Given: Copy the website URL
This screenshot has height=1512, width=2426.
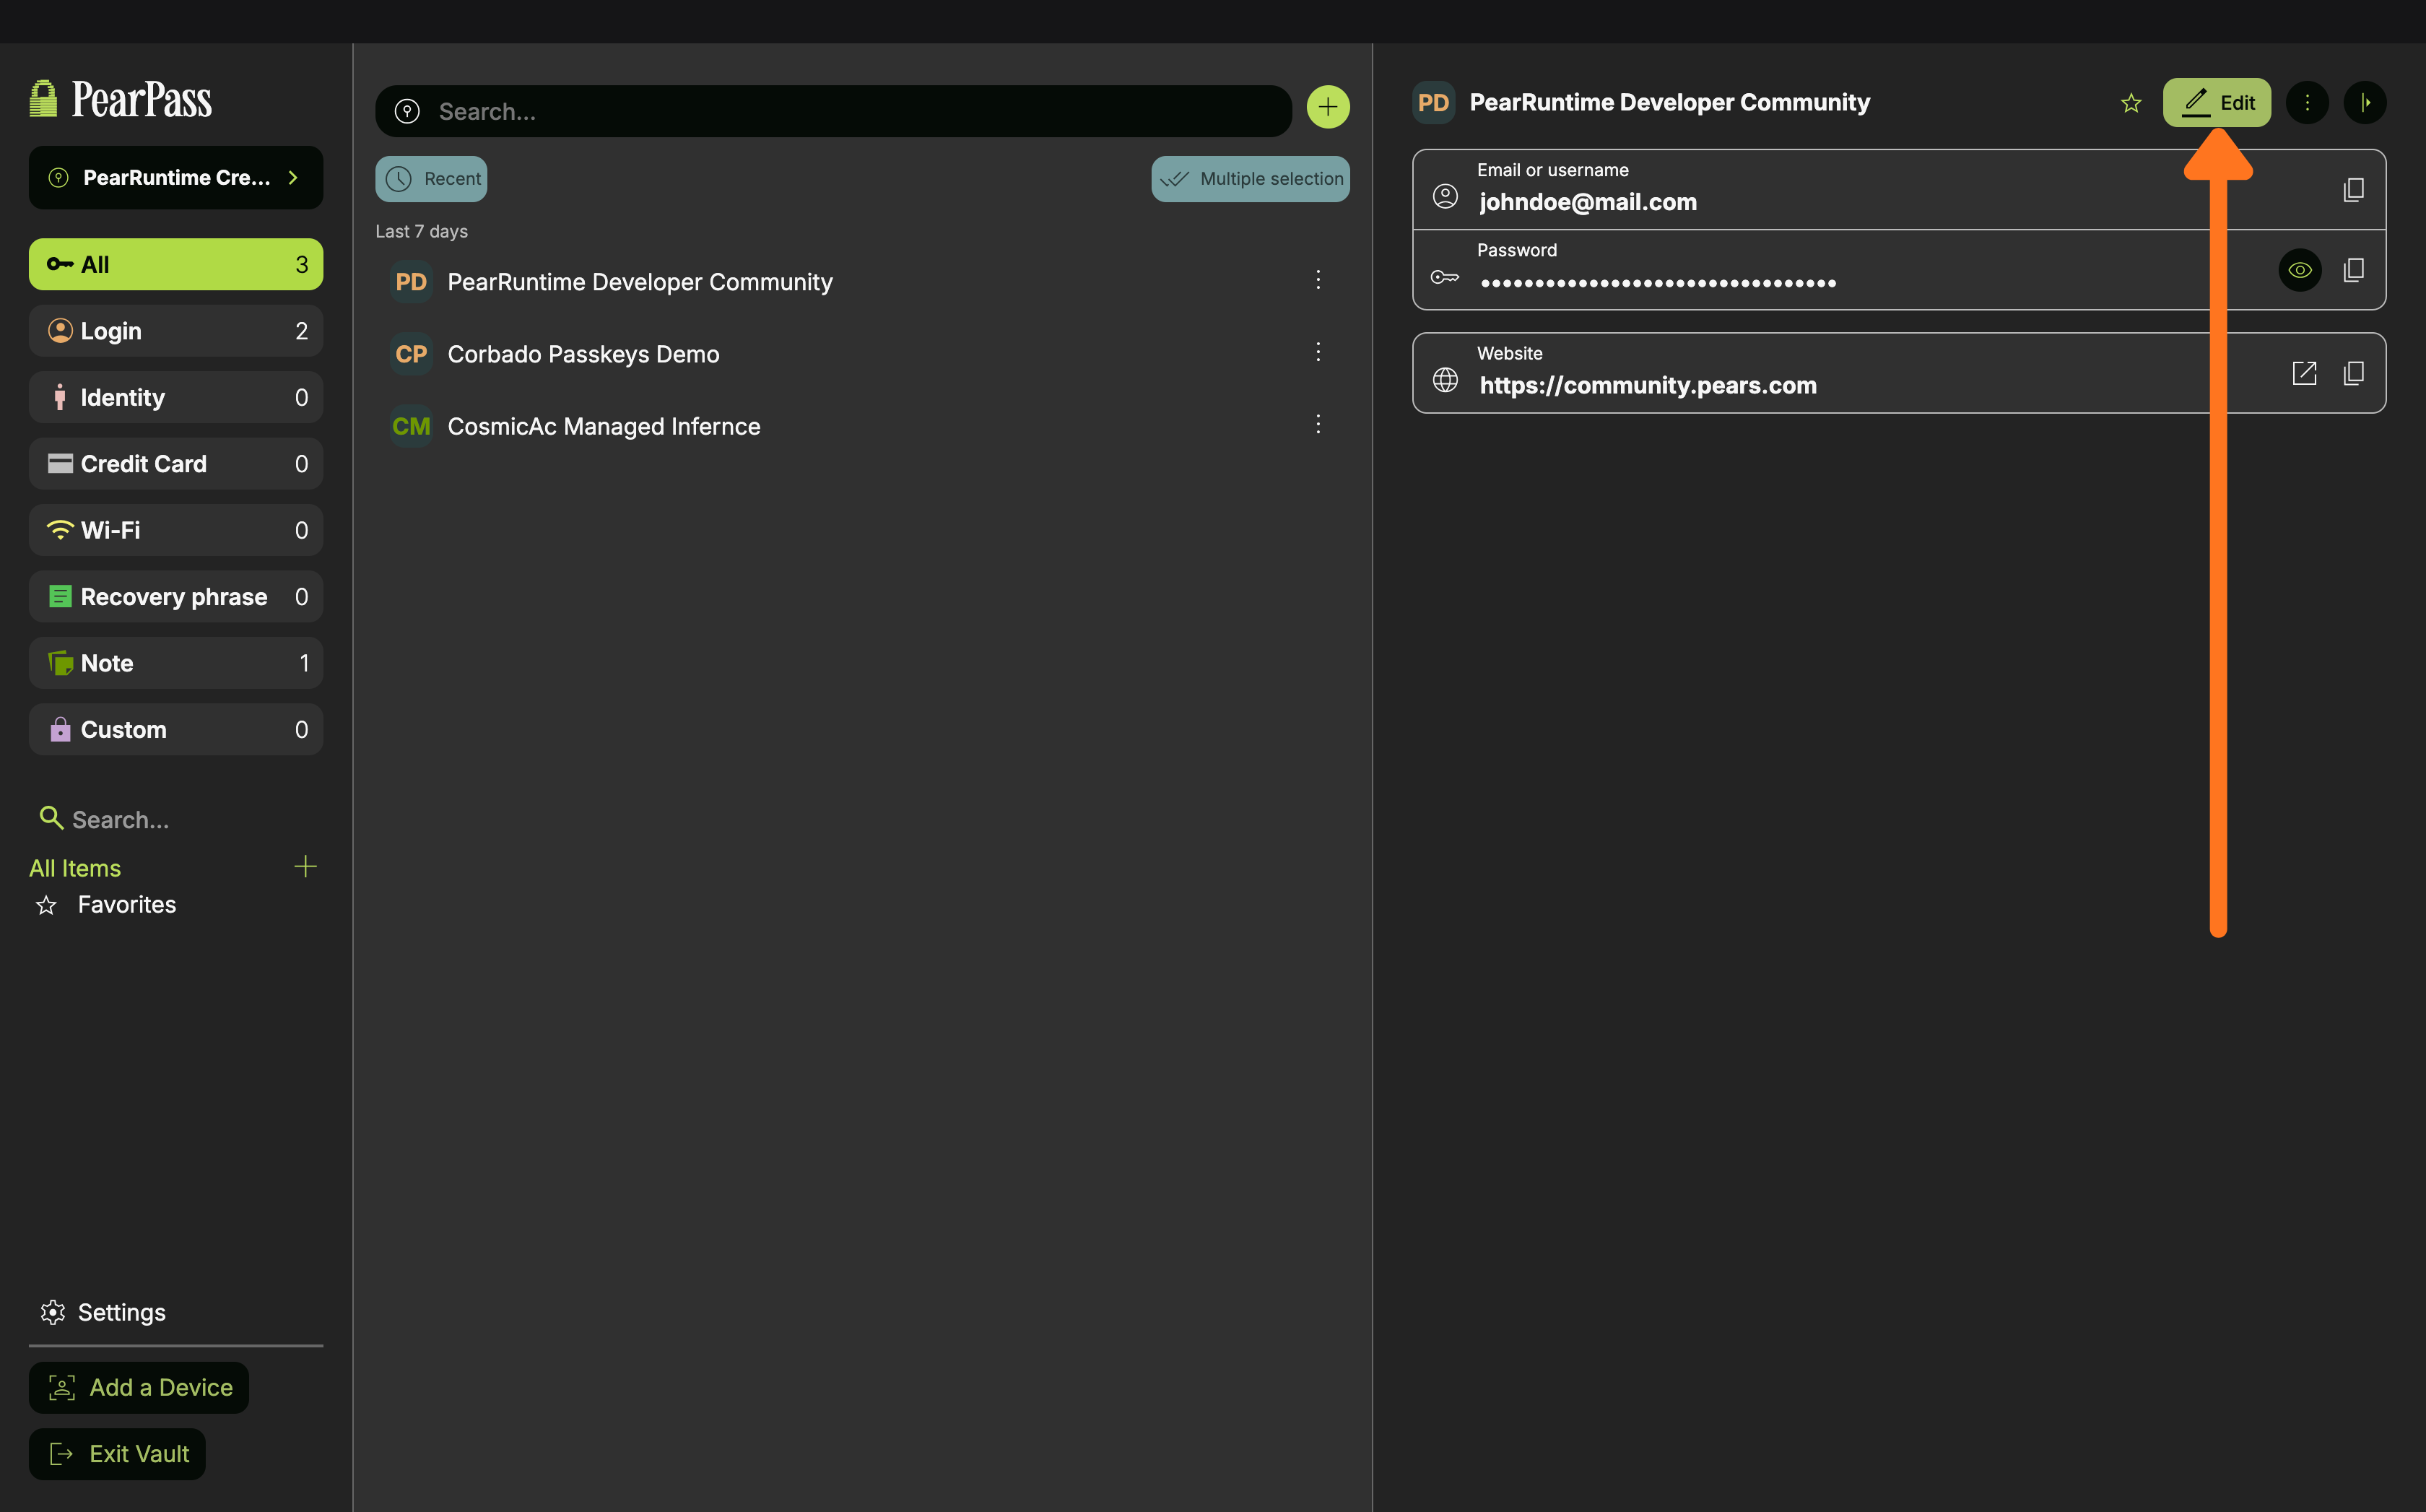Looking at the screenshot, I should point(2353,373).
